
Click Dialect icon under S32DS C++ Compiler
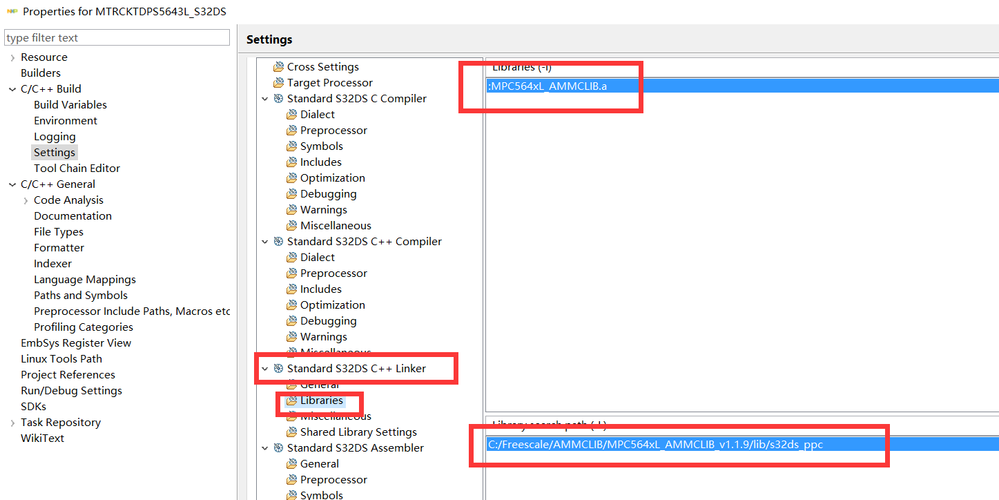coord(291,257)
